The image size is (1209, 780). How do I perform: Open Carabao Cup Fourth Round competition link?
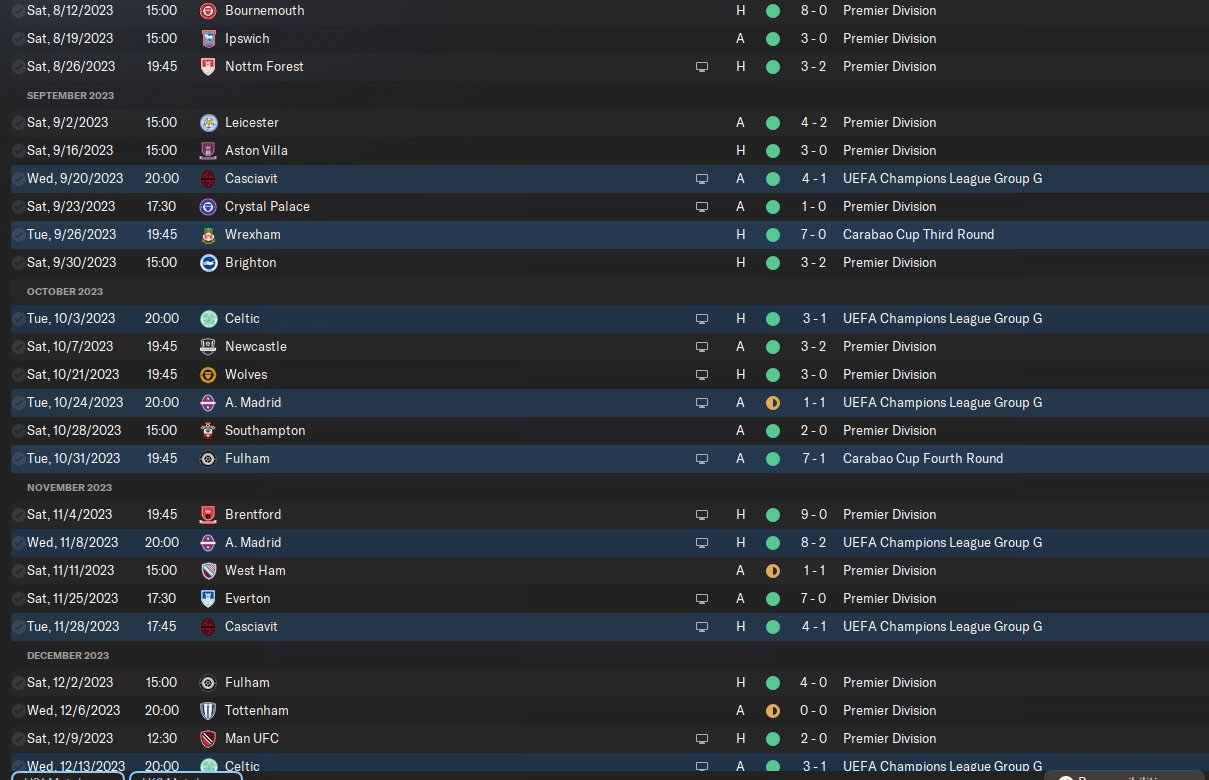(922, 458)
